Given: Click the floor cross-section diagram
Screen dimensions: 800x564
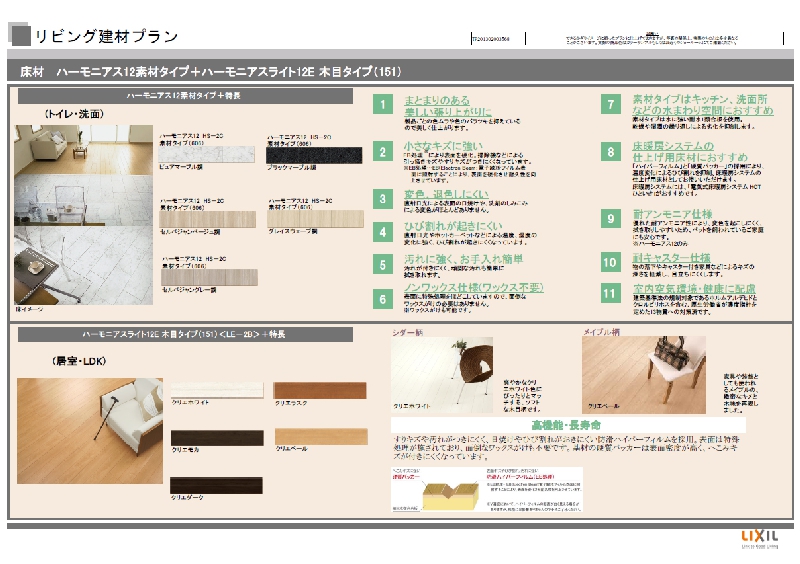Looking at the screenshot, I should point(487,489).
